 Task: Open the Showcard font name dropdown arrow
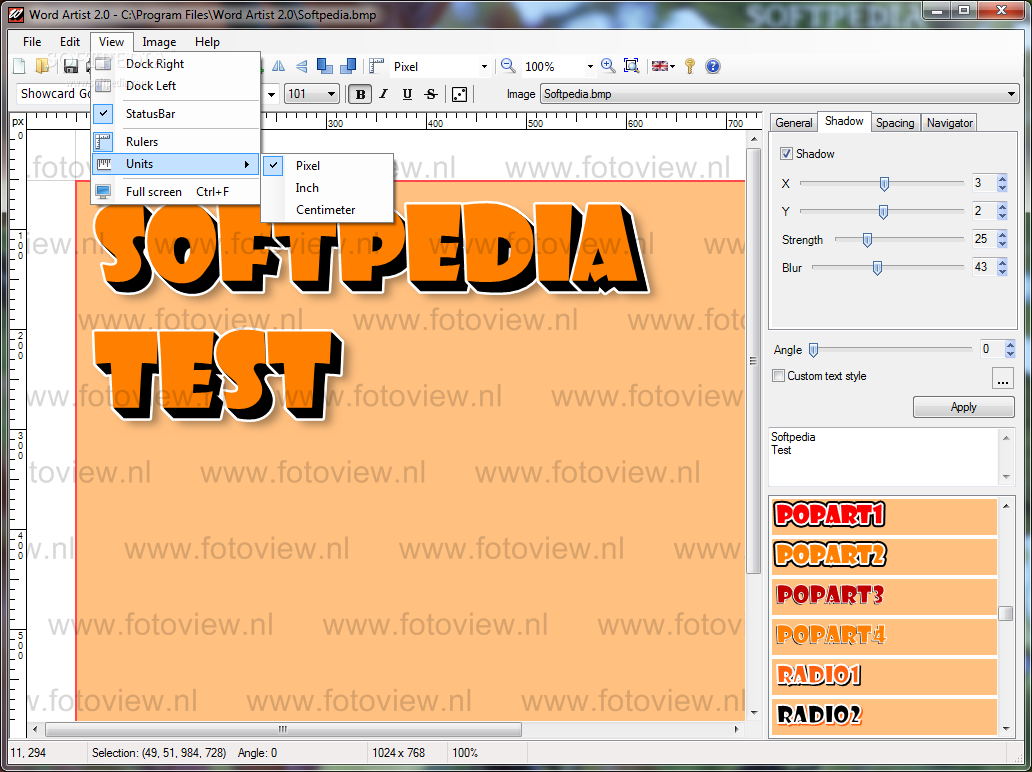coord(271,94)
